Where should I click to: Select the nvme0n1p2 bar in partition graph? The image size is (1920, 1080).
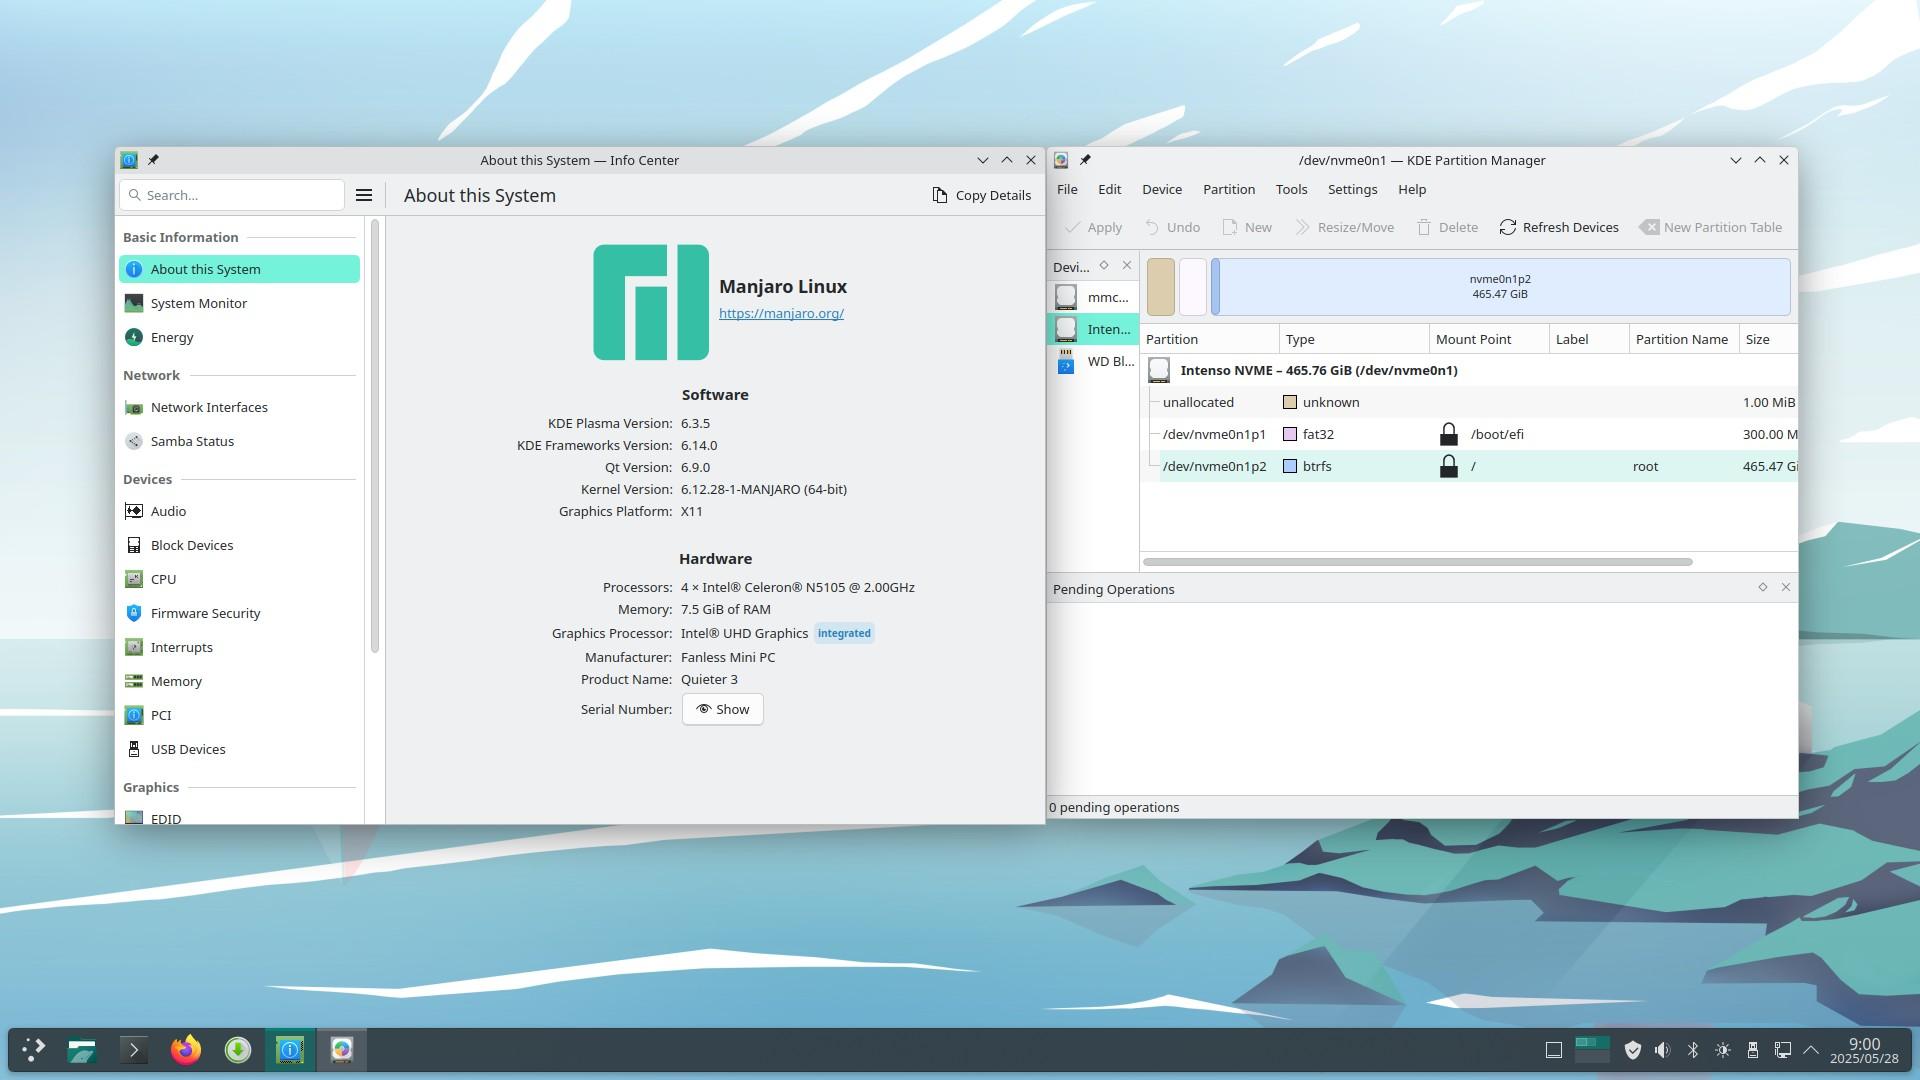click(1500, 287)
